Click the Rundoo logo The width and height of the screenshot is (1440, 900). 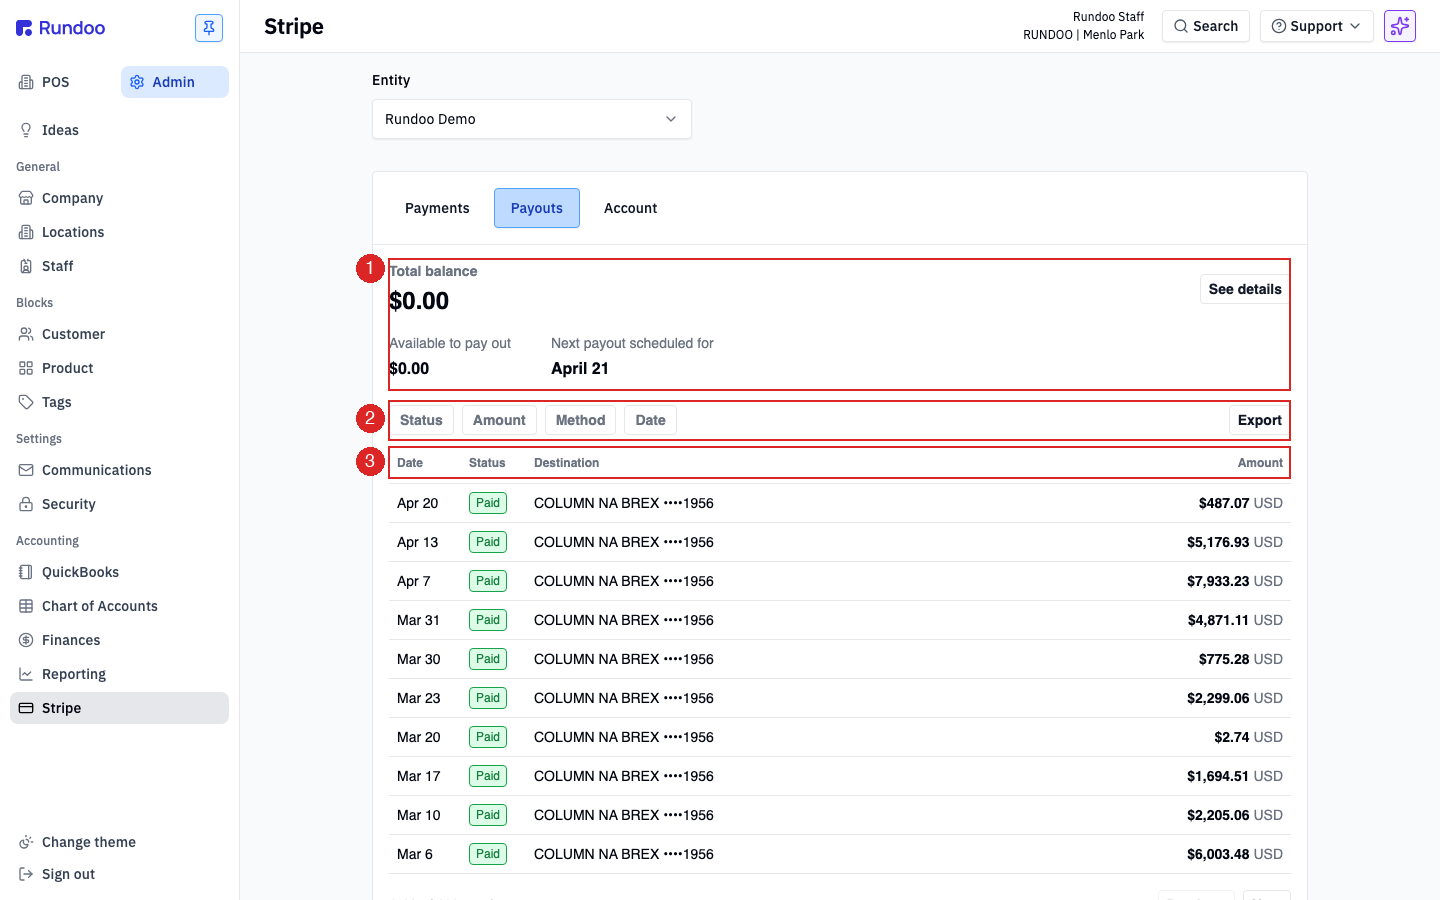tap(60, 28)
